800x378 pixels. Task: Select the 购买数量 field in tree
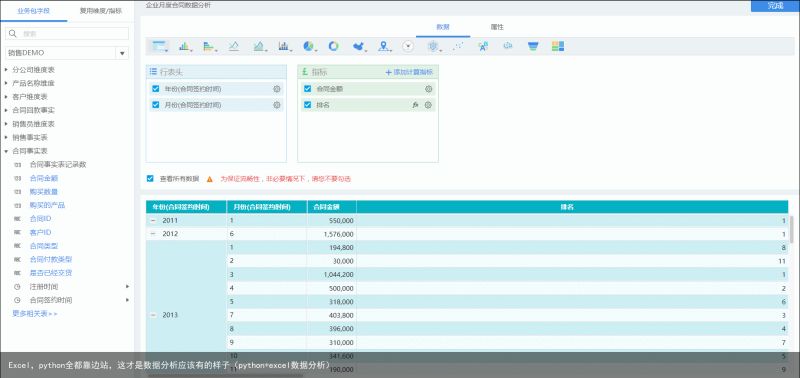click(43, 192)
